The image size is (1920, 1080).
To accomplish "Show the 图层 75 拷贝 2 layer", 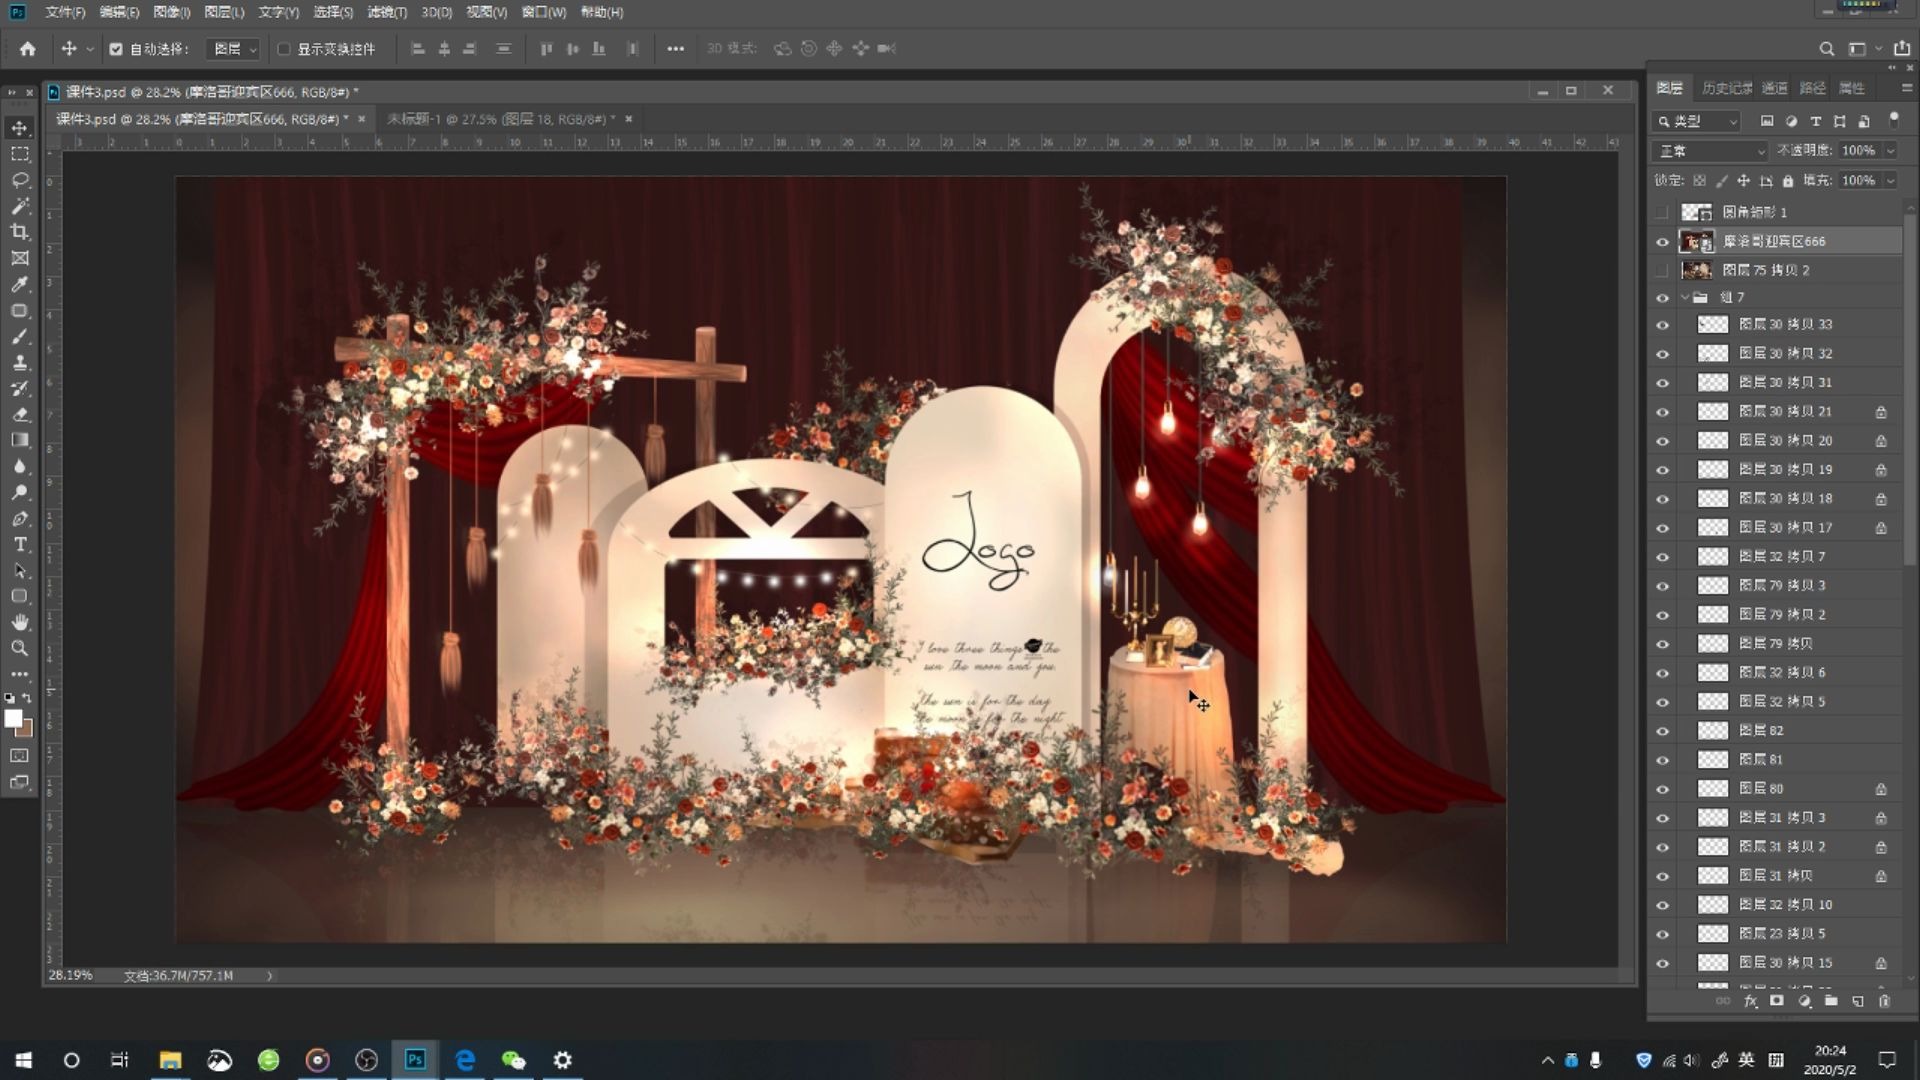I will point(1662,270).
